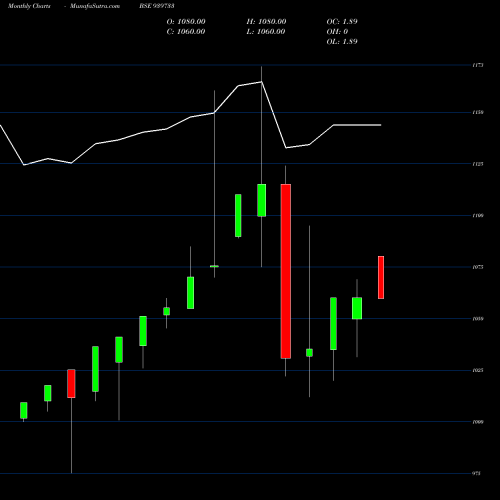Screen dimensions: 500x500
Task: Select the 'H: 1080.00' high value
Action: (x=266, y=22)
